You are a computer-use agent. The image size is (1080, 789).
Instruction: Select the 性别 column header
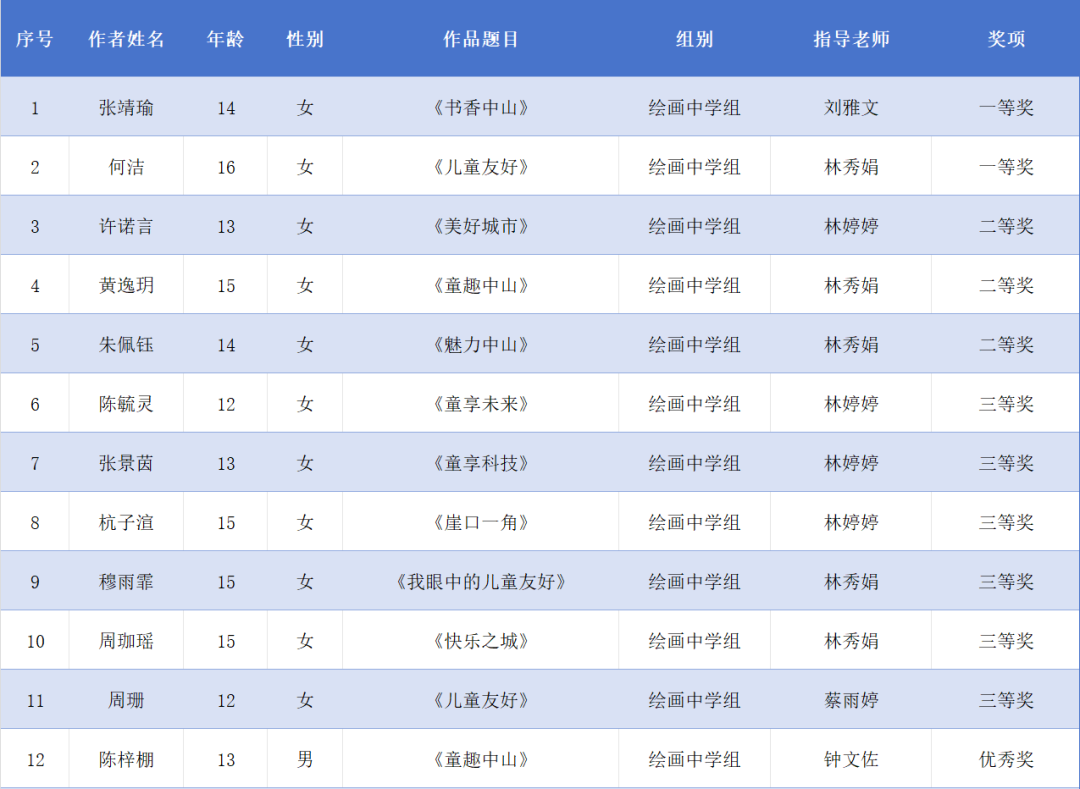click(x=305, y=39)
